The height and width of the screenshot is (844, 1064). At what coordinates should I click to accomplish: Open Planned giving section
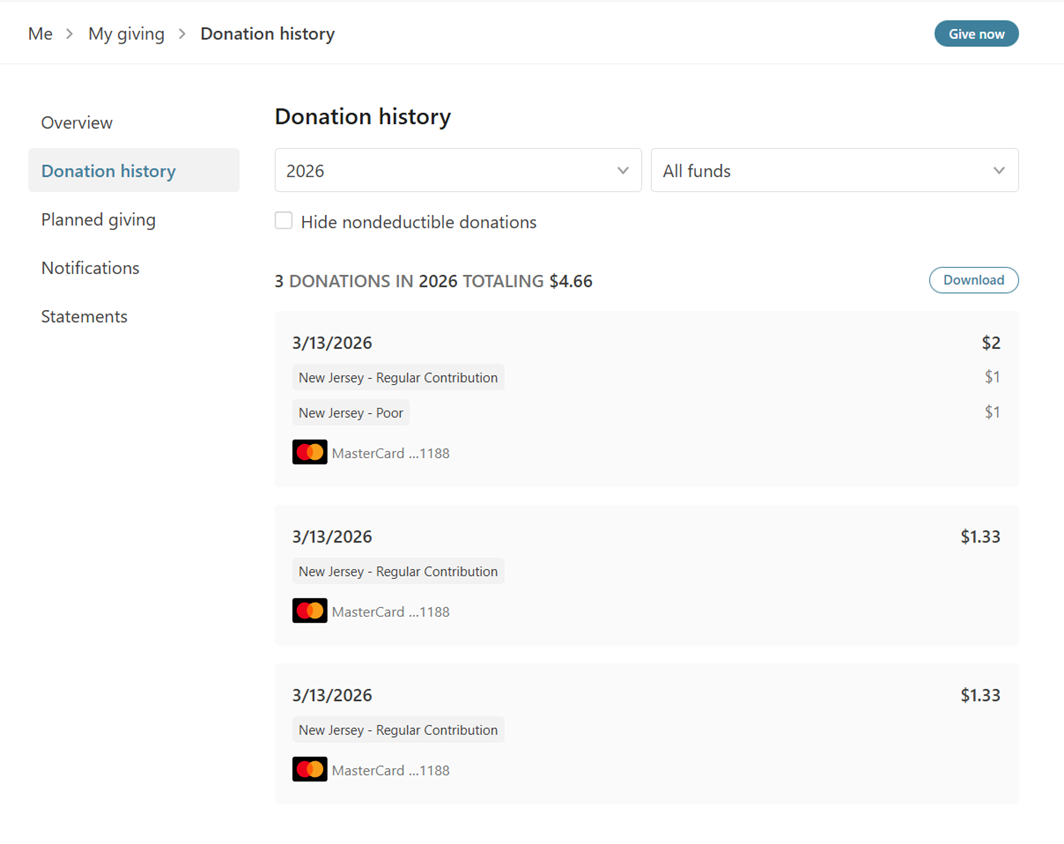(x=98, y=220)
